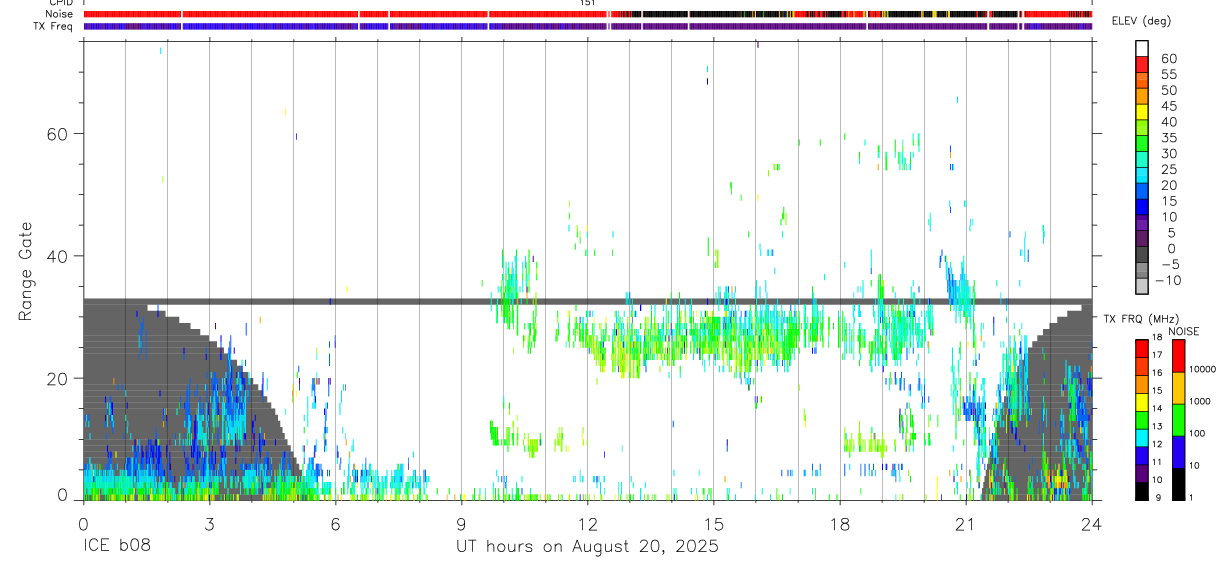
Task: Click the '25' label on ELEV colorbar
Action: click(x=1169, y=170)
